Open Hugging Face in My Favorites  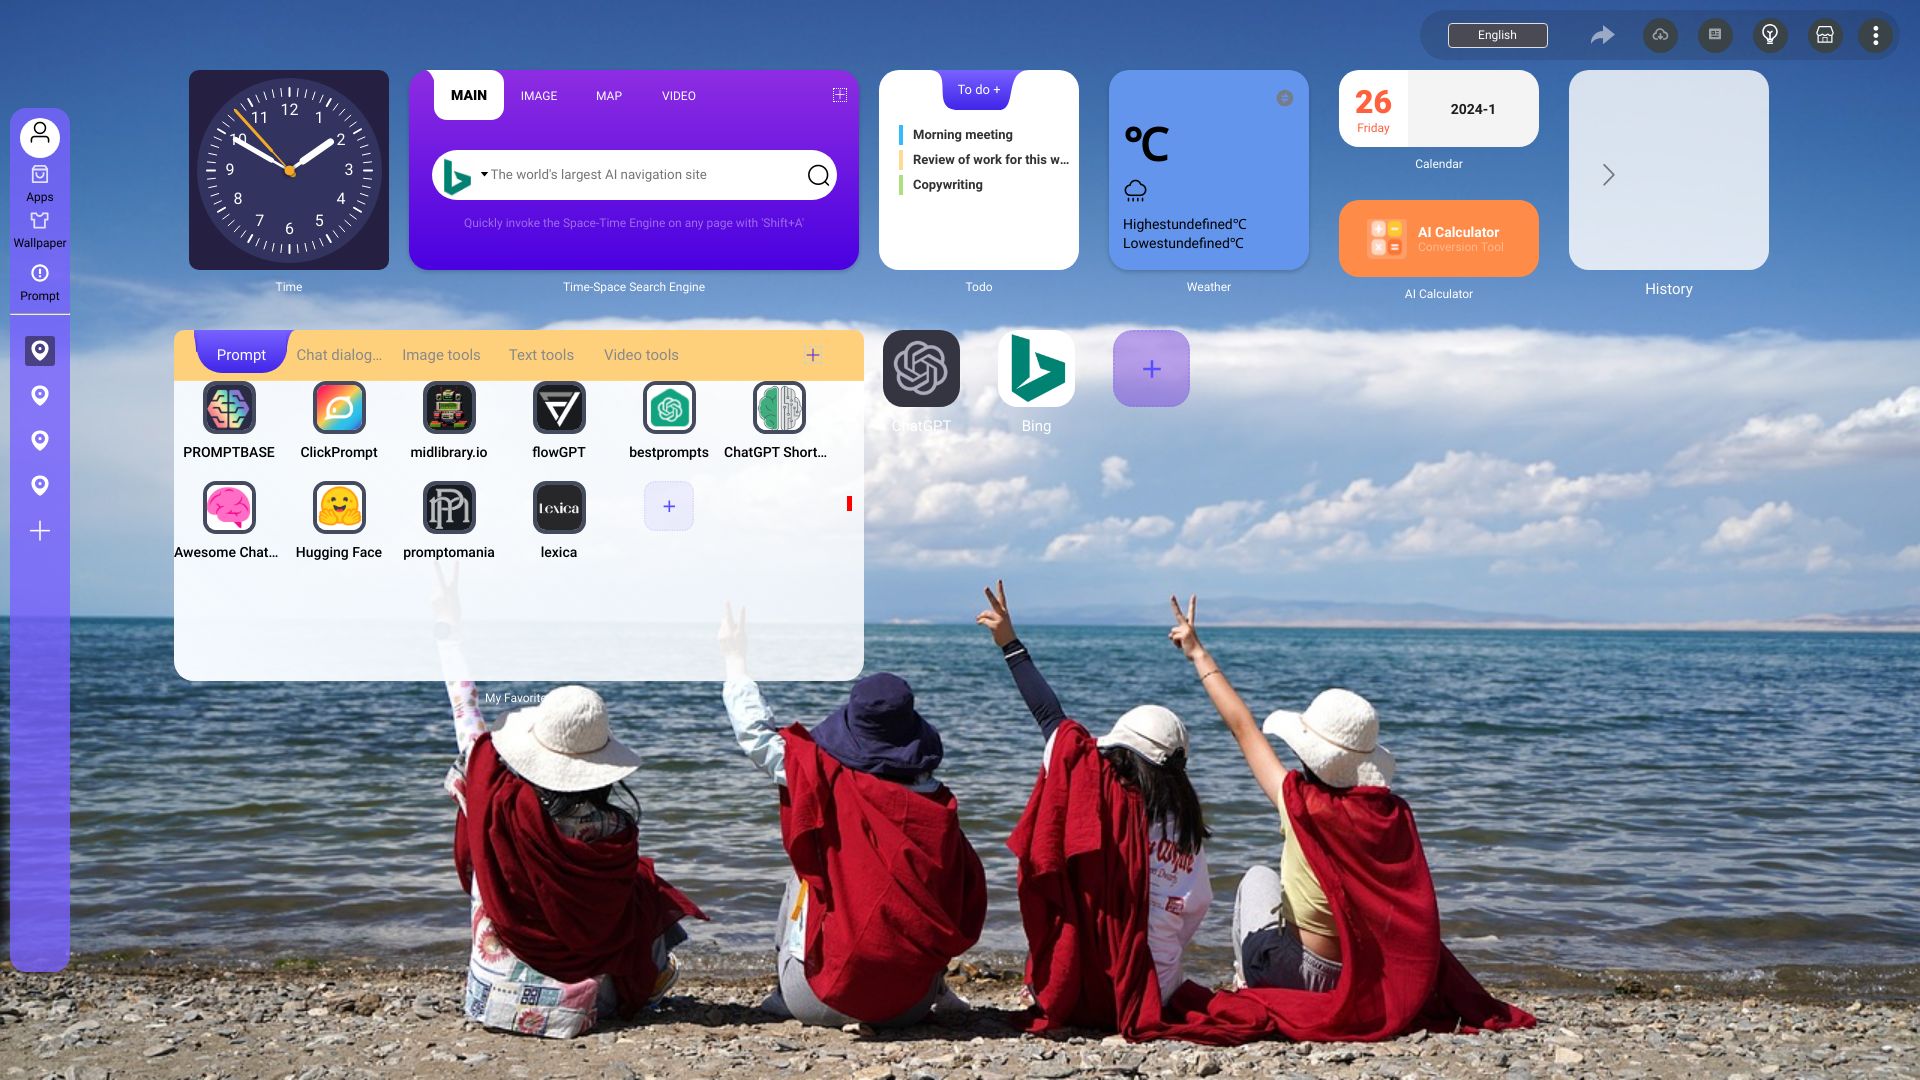pos(338,508)
